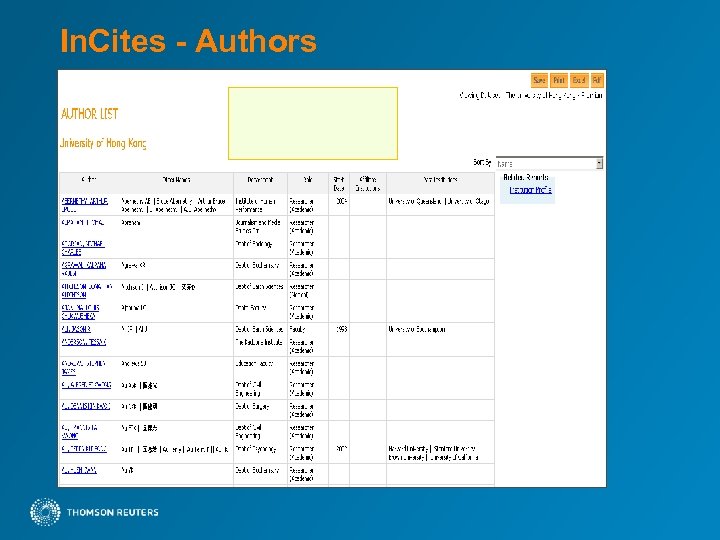The width and height of the screenshot is (720, 540).
Task: Export the author list with the Excel button
Action: click(x=579, y=80)
